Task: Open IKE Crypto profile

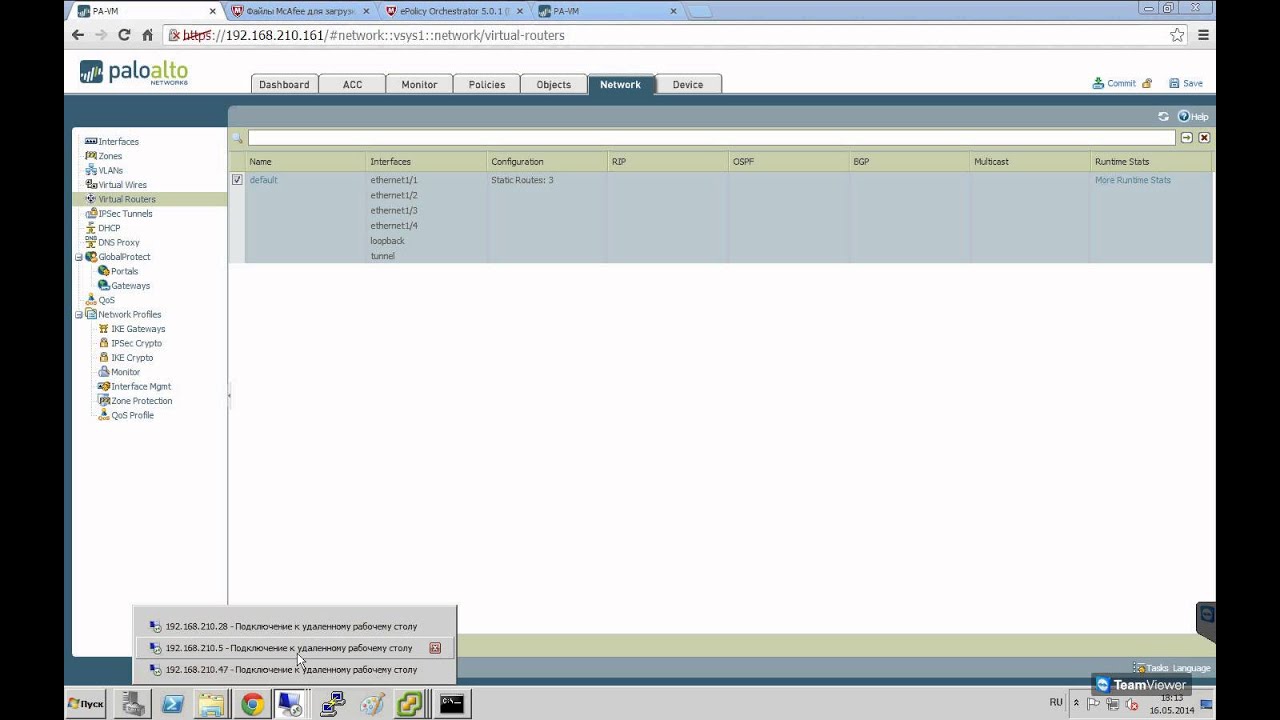Action: click(x=132, y=358)
